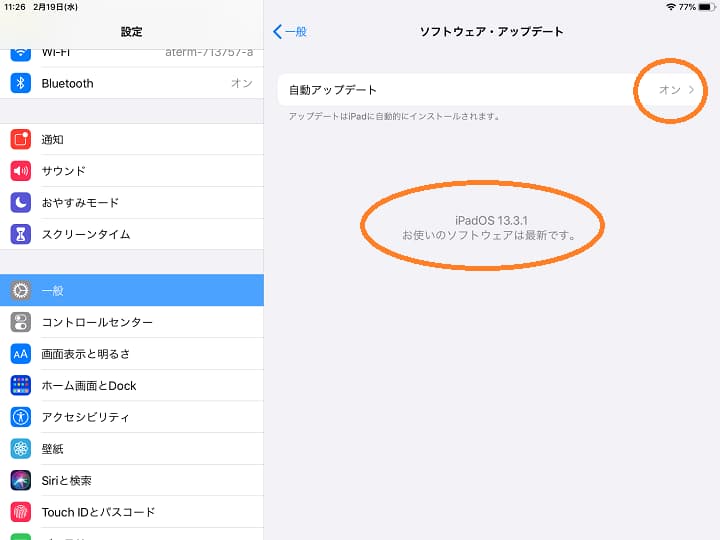Tap the 2月19日(水) date in status bar
Image resolution: width=720 pixels, height=540 pixels.
pyautogui.click(x=55, y=7)
